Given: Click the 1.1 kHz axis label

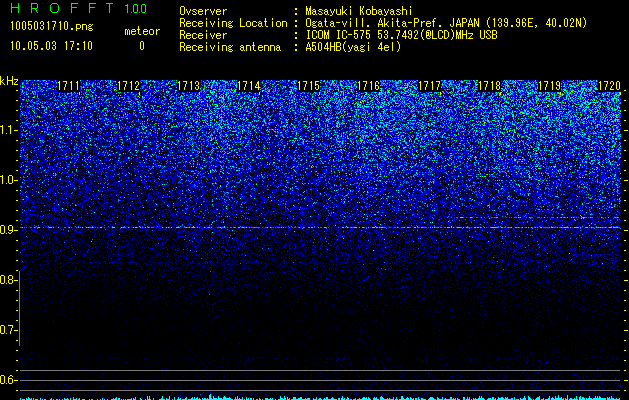Looking at the screenshot, I should click(8, 130).
